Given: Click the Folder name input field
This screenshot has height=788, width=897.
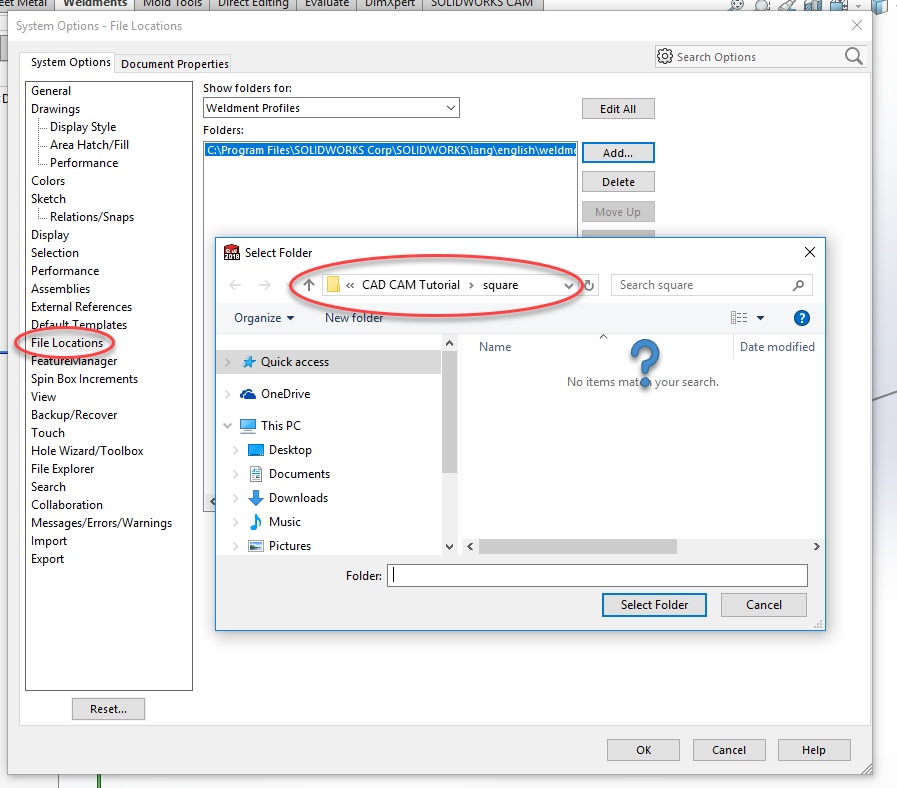Looking at the screenshot, I should click(x=597, y=576).
